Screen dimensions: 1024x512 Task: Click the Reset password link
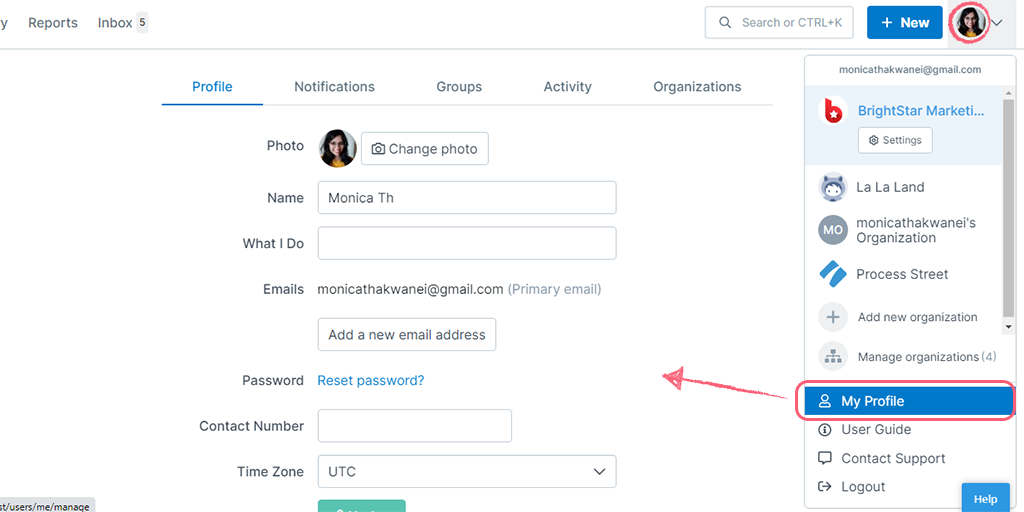(x=371, y=381)
